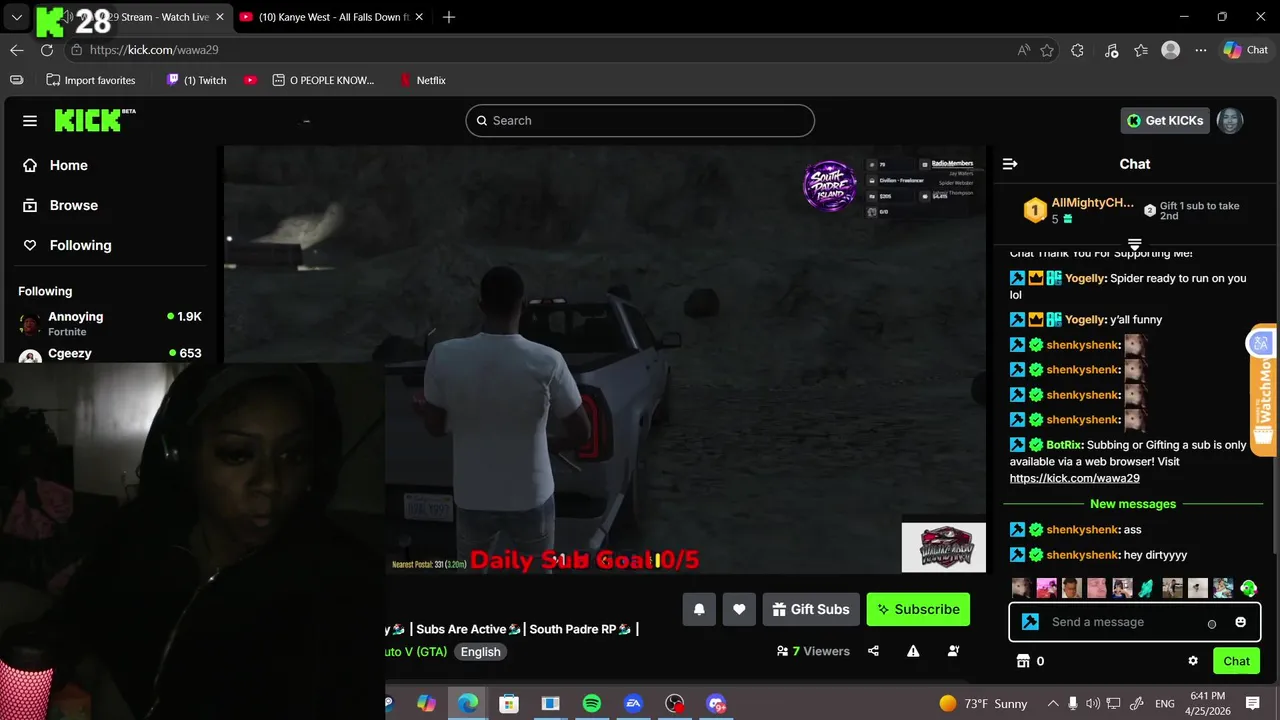Jump to New messages in chat

click(1133, 504)
